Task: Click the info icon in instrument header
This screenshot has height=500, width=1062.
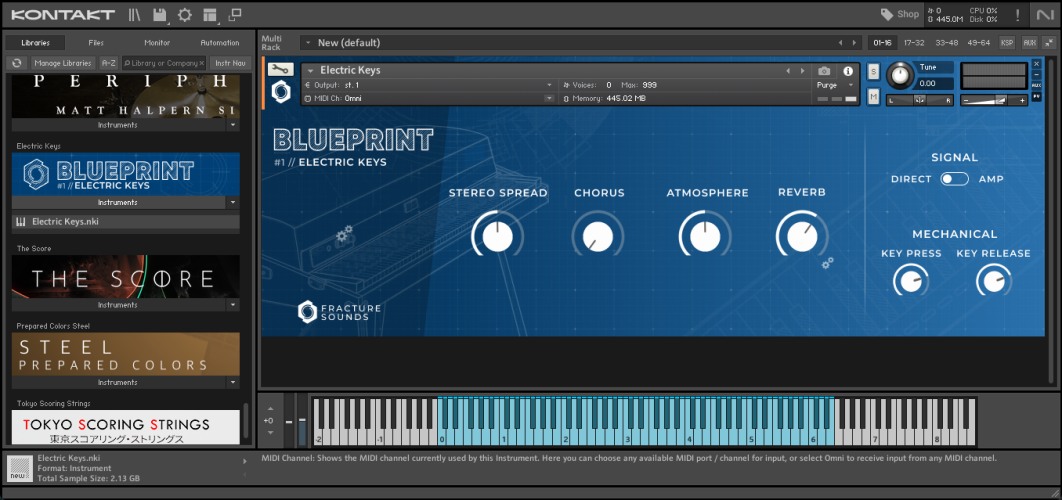Action: [848, 71]
